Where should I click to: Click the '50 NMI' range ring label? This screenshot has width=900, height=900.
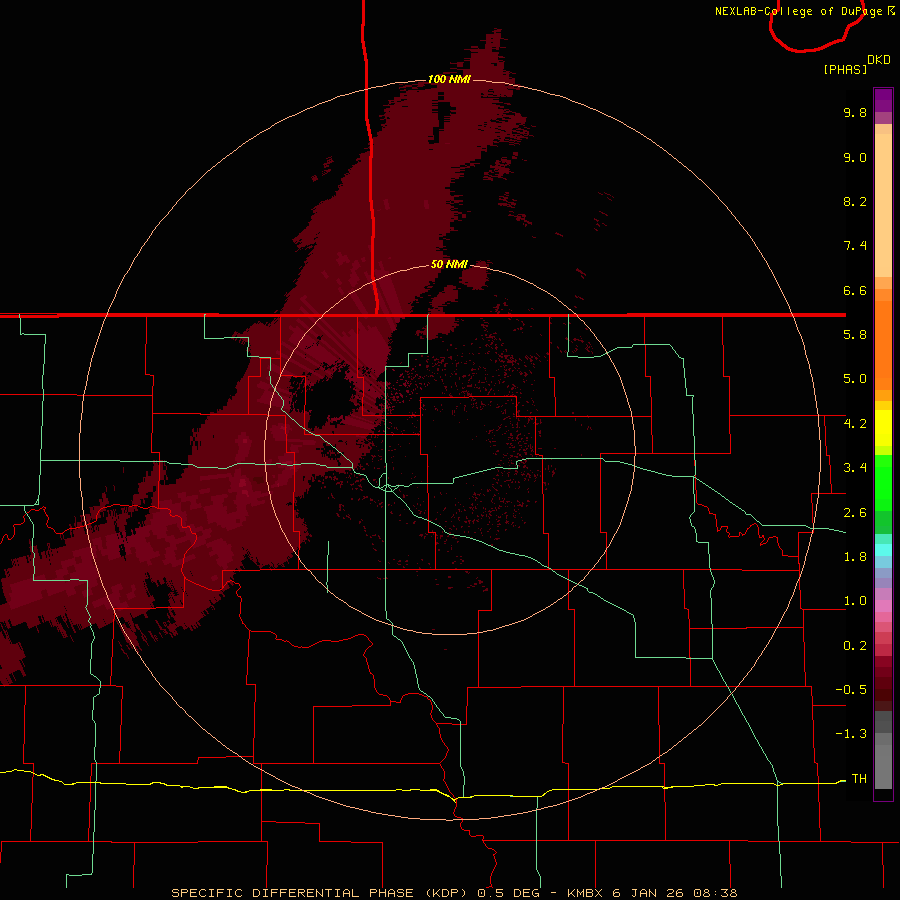pos(449,264)
